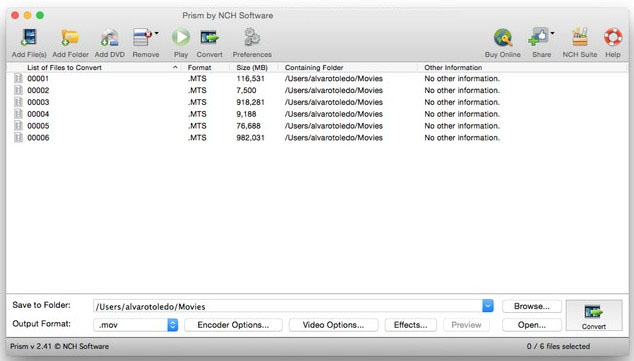Click the Open... button
Screen dimensions: 634x361
pos(532,325)
